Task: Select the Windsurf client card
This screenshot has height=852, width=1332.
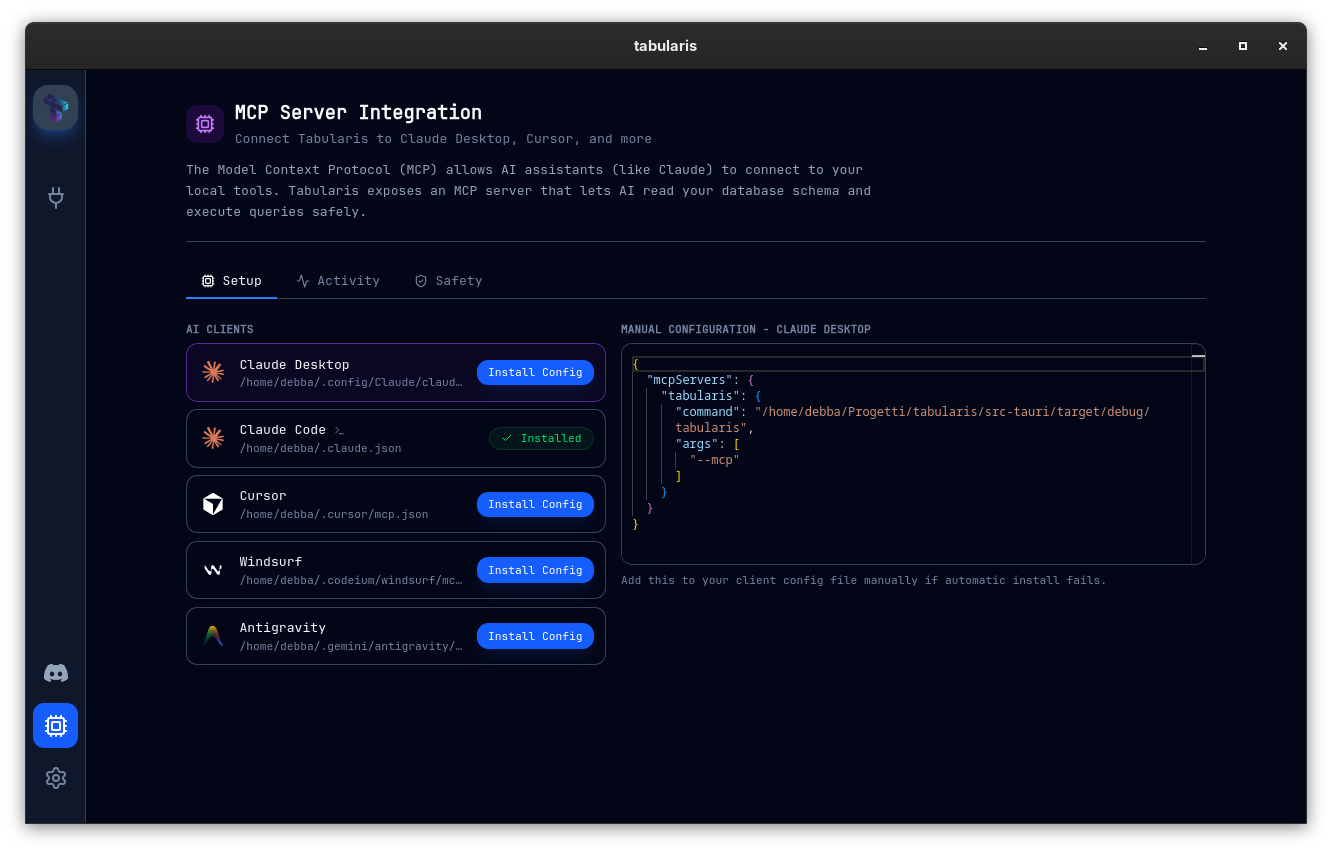Action: click(396, 570)
